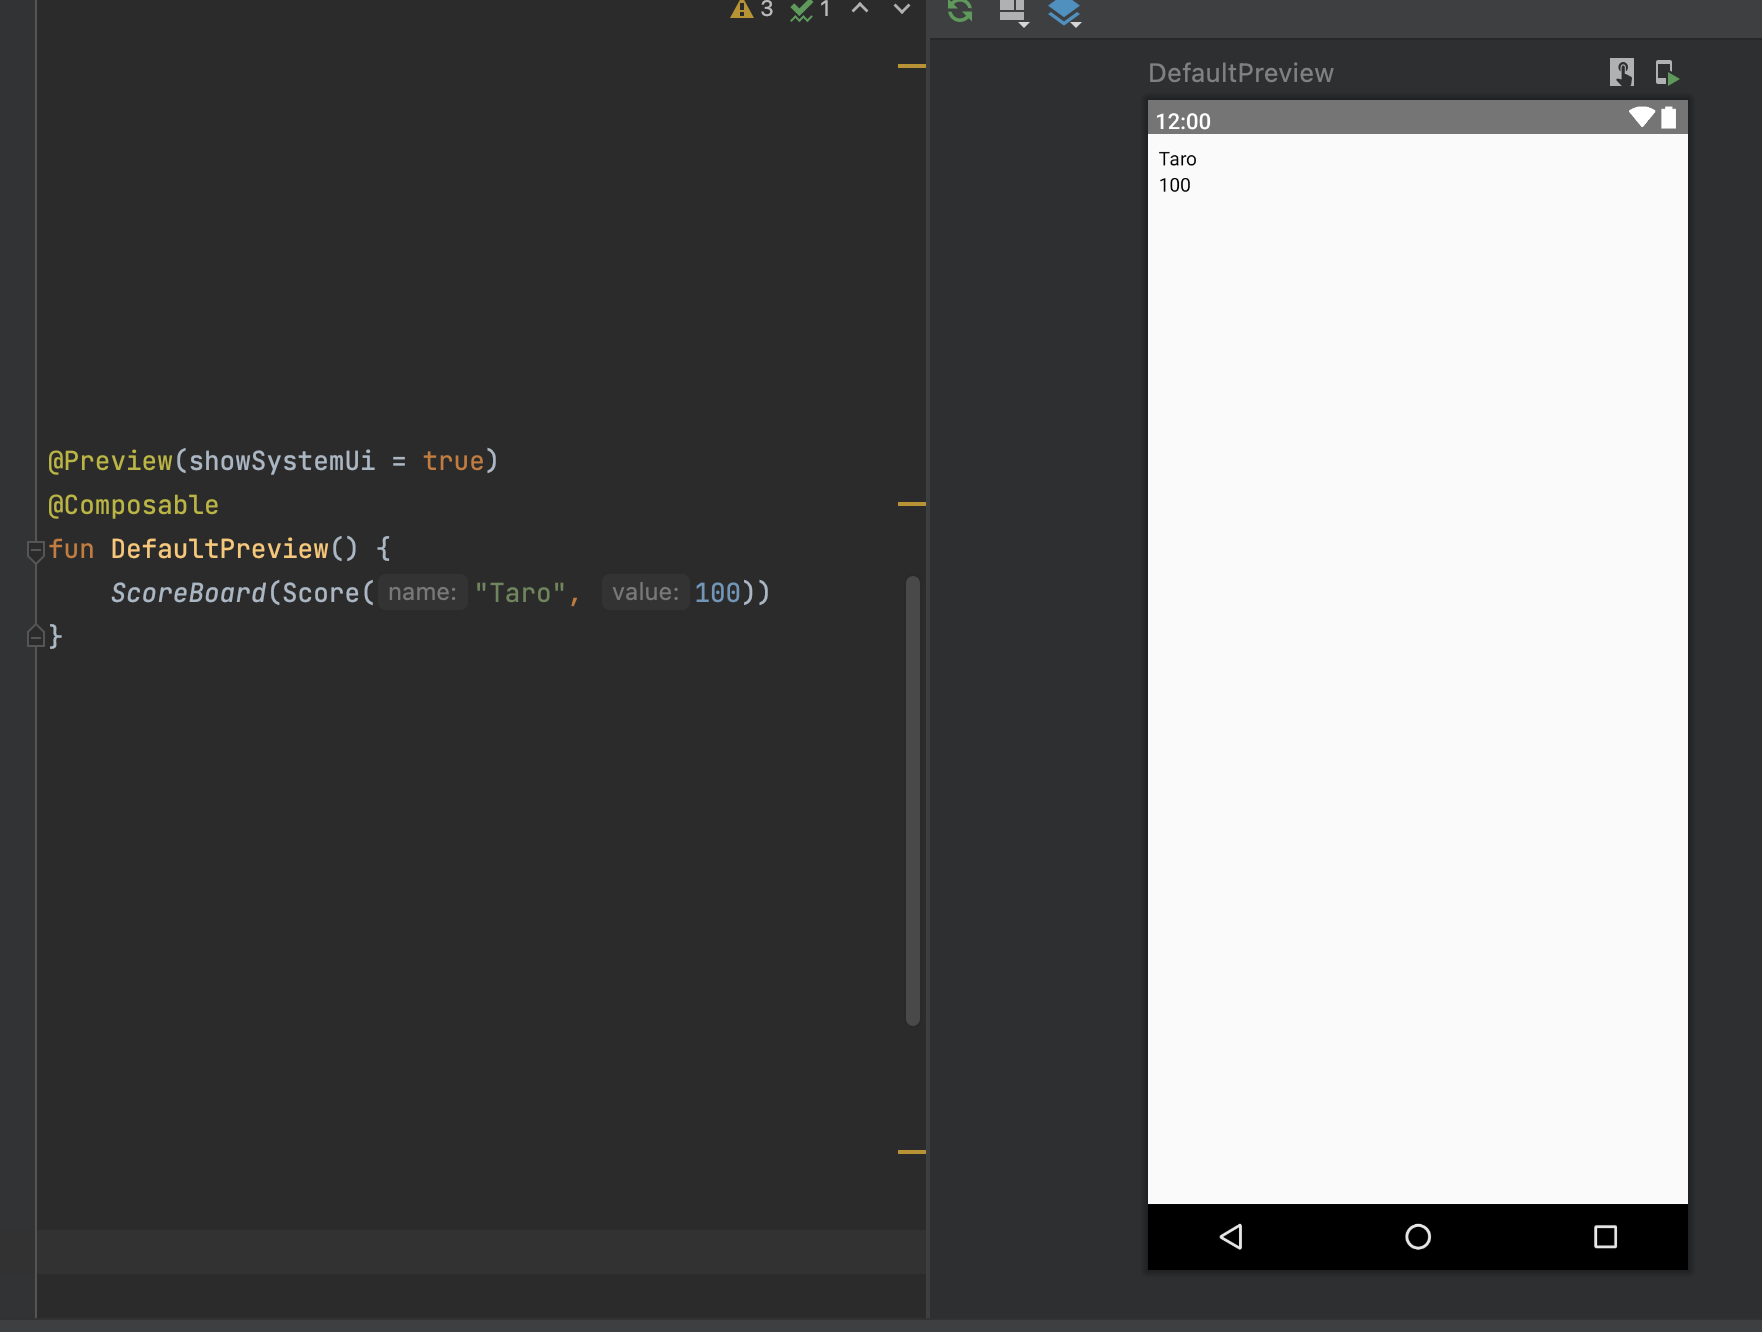Click the @Composable annotation
Viewport: 1762px width, 1332px height.
point(133,505)
